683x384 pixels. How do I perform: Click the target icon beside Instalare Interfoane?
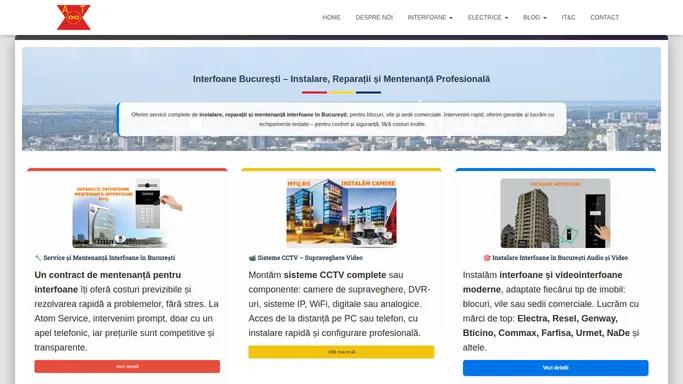[x=487, y=258]
